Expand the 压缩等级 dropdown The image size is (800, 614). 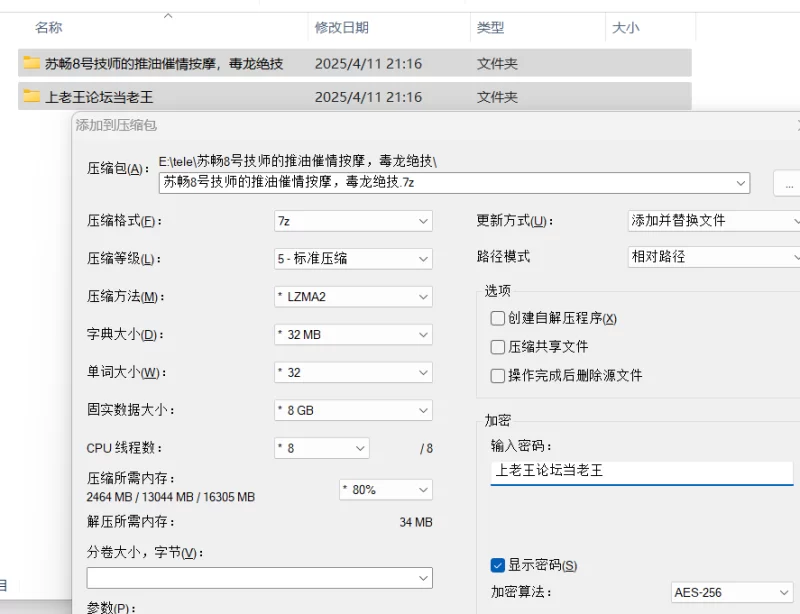(353, 259)
